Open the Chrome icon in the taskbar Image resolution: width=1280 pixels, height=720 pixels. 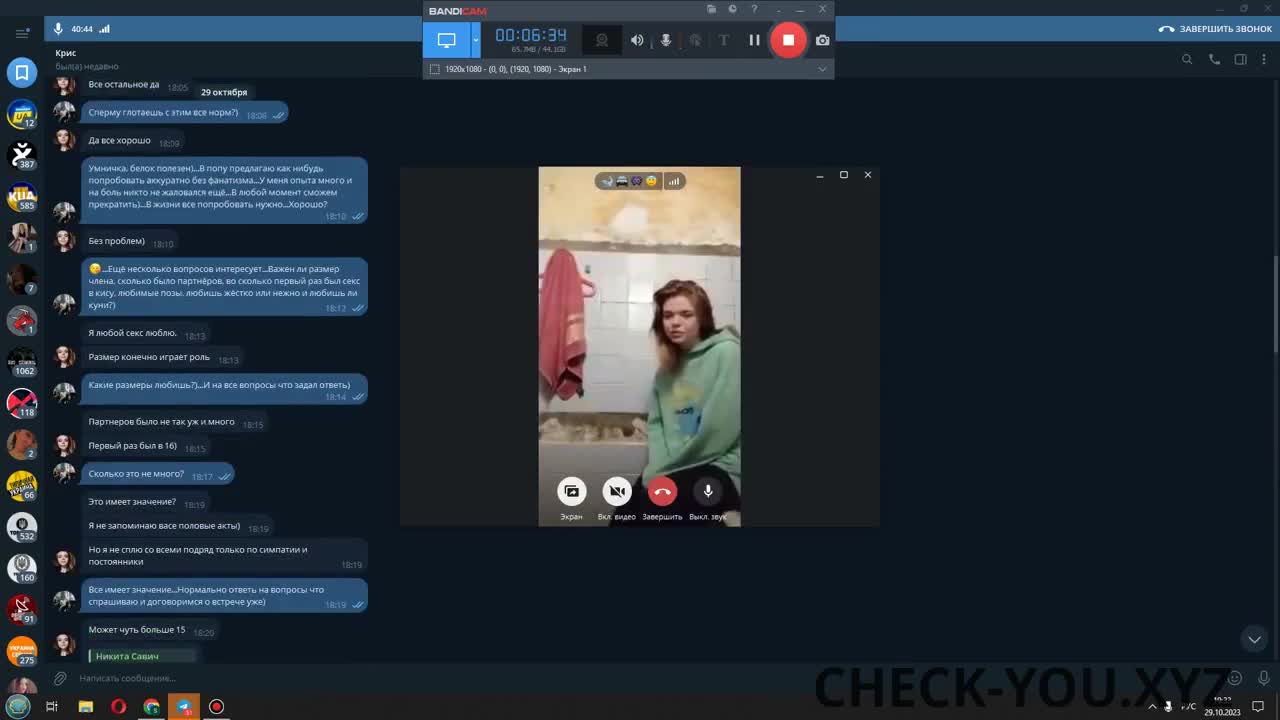tap(151, 707)
